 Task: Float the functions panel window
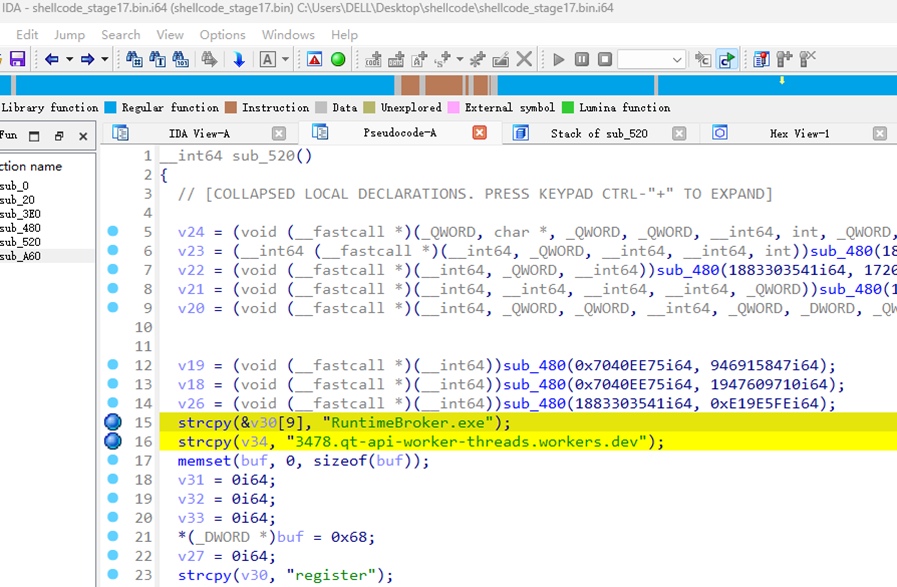[59, 136]
